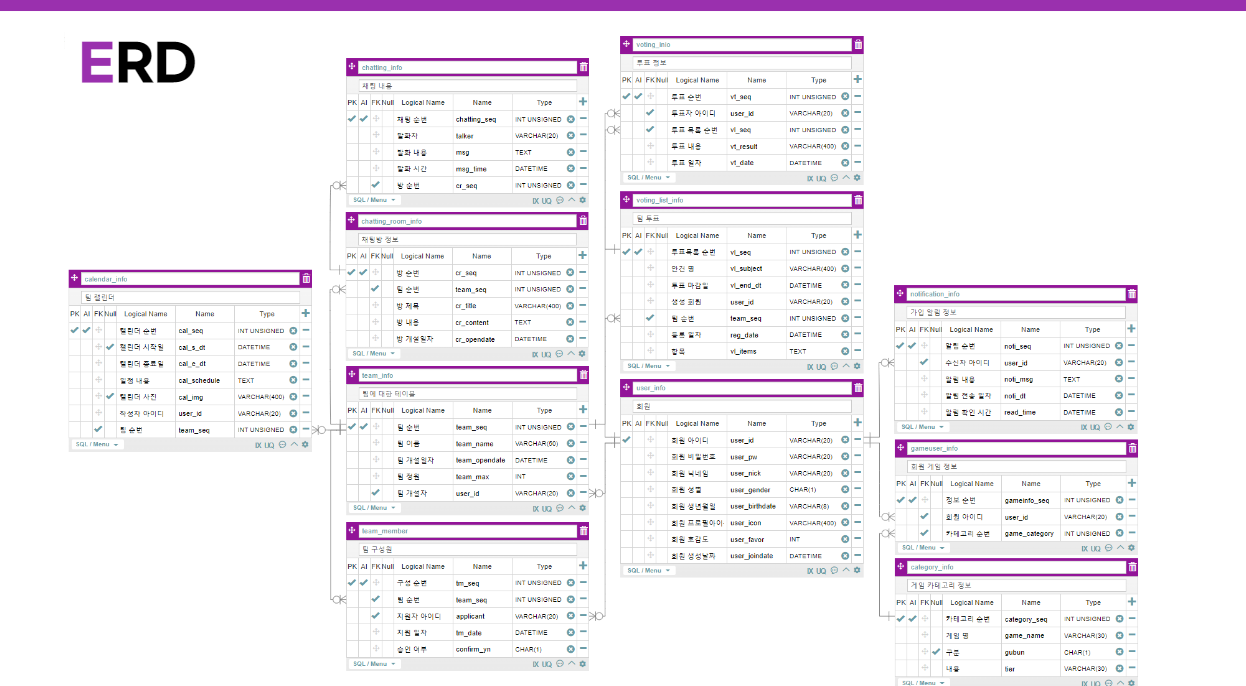Viewport: 1246px width, 686px height.
Task: Add a new column to user_info with plus icon
Action: click(856, 422)
